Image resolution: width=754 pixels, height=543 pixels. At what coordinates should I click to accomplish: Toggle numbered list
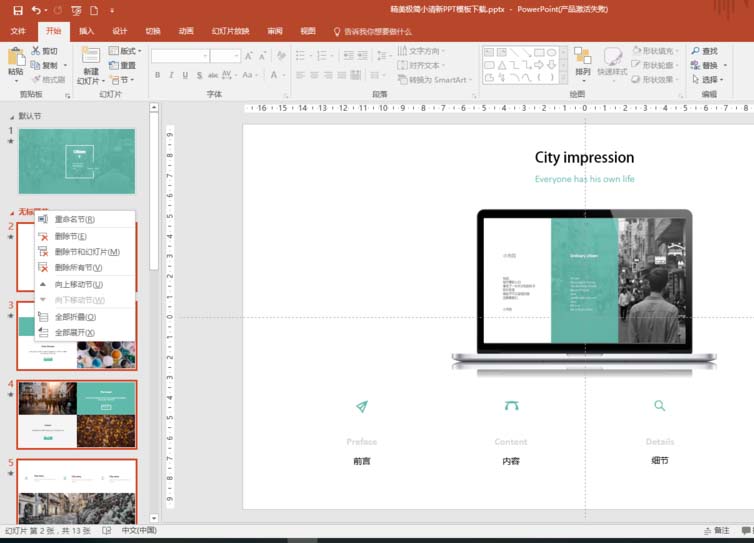pyautogui.click(x=322, y=56)
